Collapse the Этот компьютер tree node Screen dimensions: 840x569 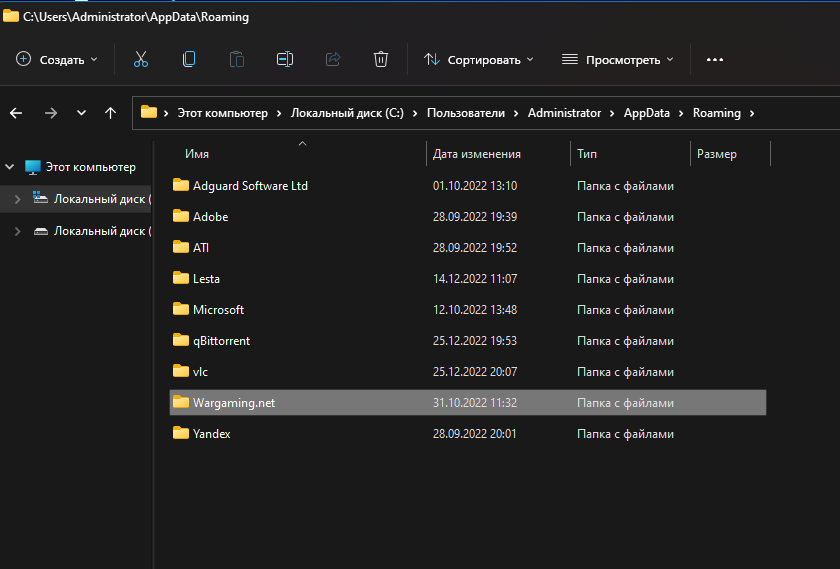coord(10,167)
